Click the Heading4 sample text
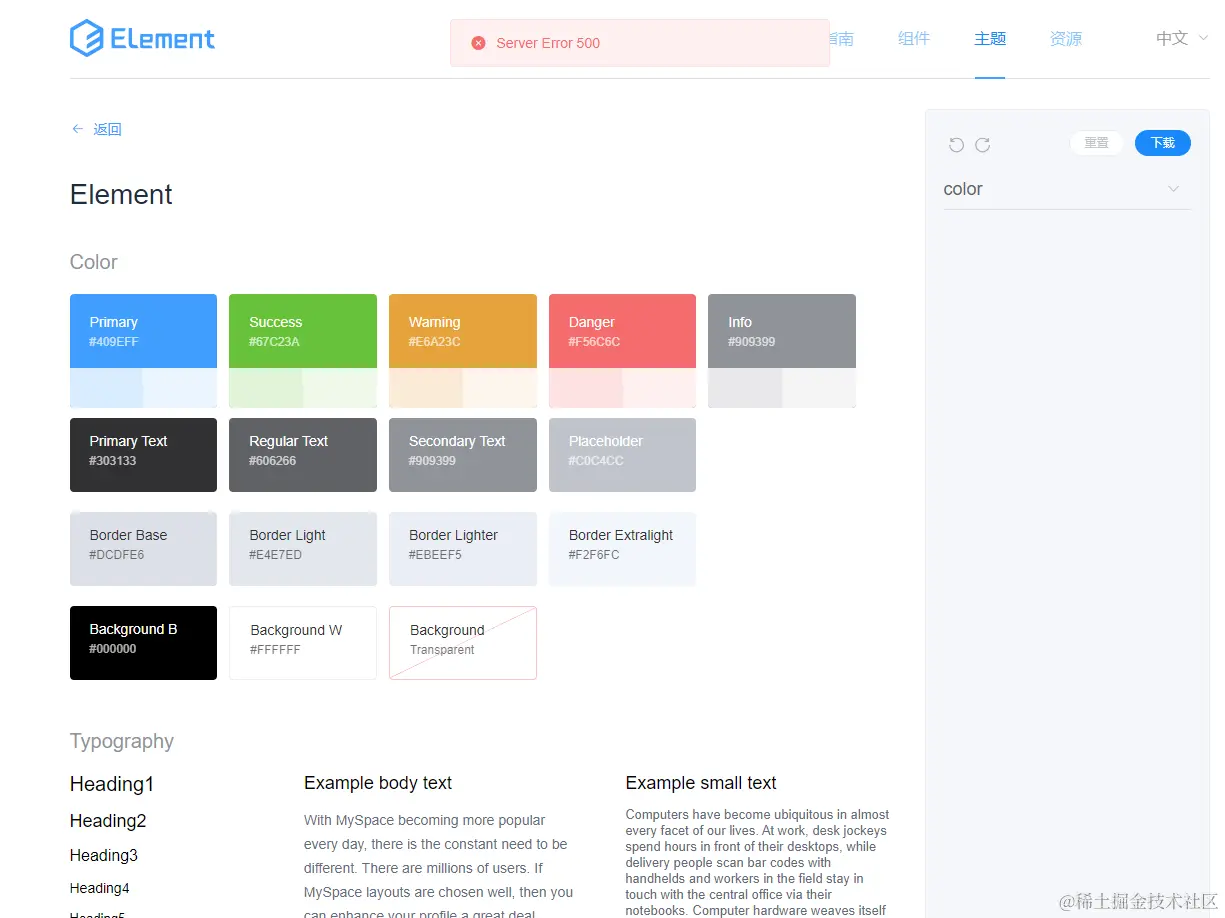 tap(100, 888)
